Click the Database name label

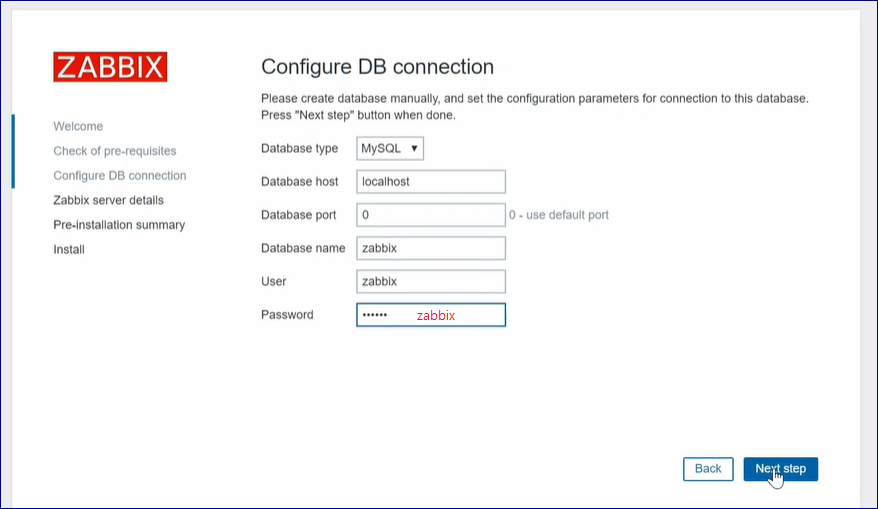pos(303,248)
